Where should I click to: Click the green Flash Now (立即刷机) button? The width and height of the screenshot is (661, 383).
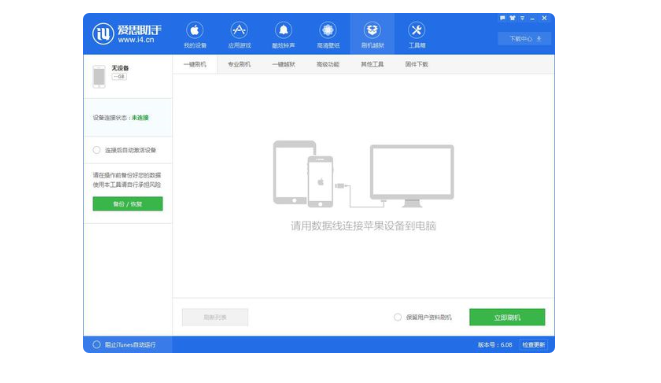[507, 317]
